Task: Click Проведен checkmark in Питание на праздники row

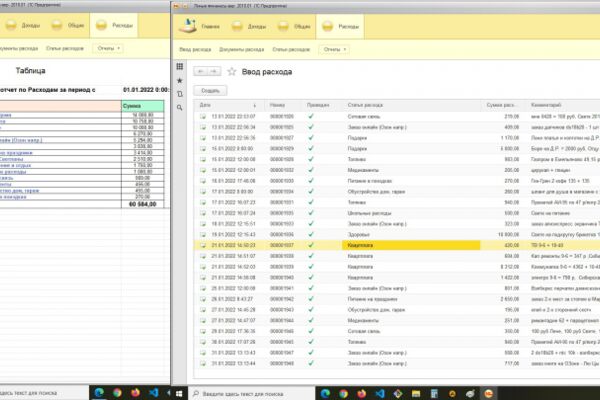Action: click(311, 299)
